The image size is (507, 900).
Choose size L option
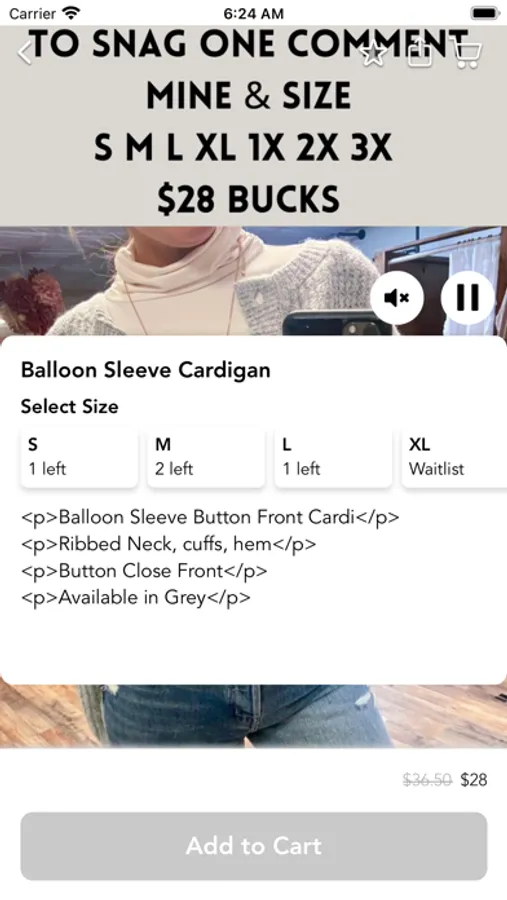[333, 457]
